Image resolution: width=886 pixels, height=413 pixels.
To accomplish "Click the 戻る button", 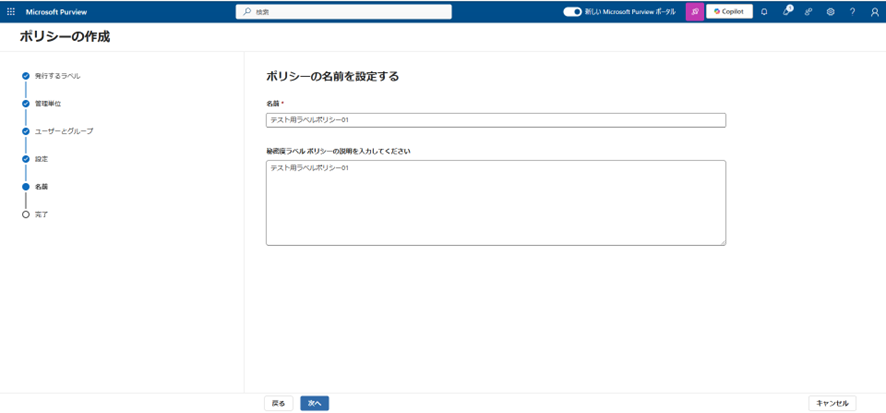I will (x=279, y=403).
